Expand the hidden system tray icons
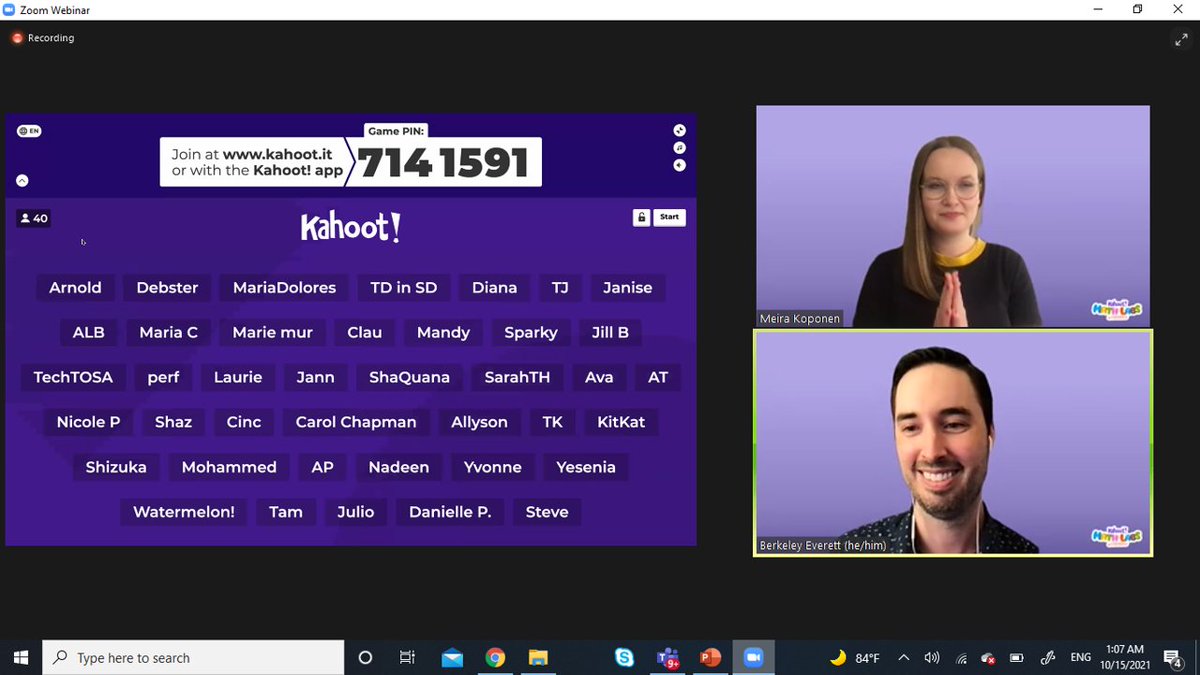 click(x=904, y=657)
